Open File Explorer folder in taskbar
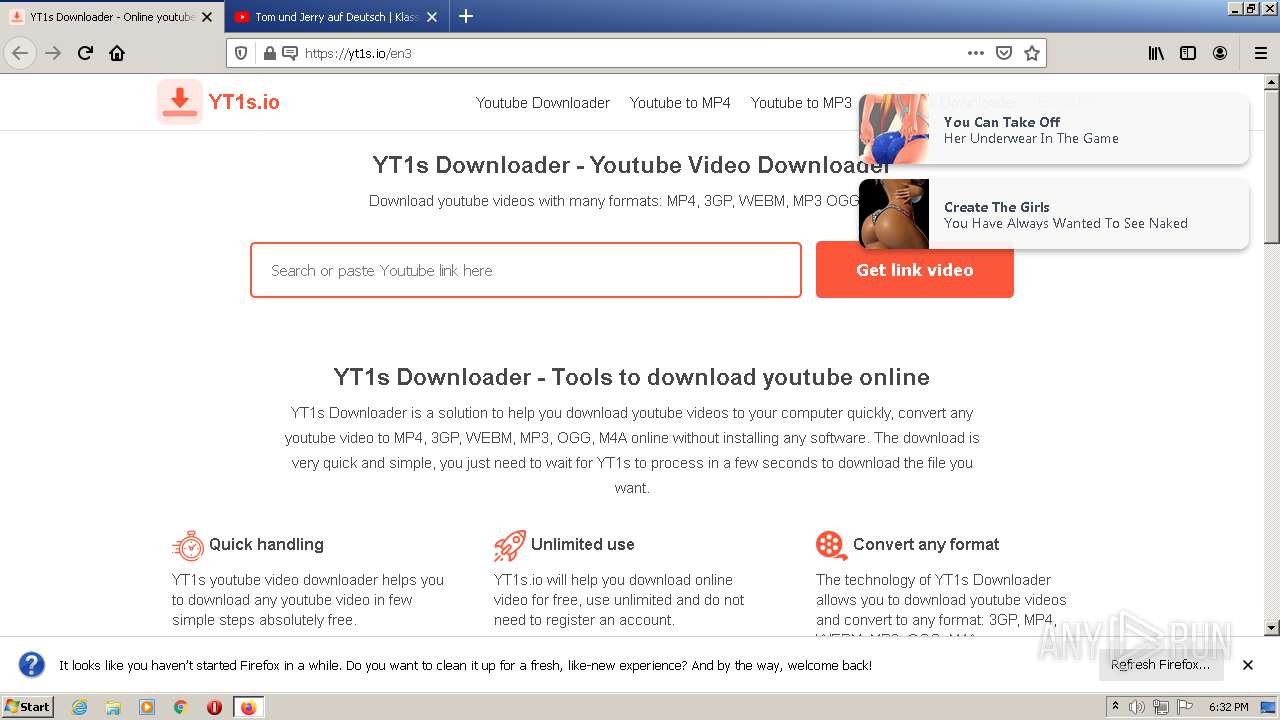This screenshot has height=720, width=1280. click(x=113, y=707)
